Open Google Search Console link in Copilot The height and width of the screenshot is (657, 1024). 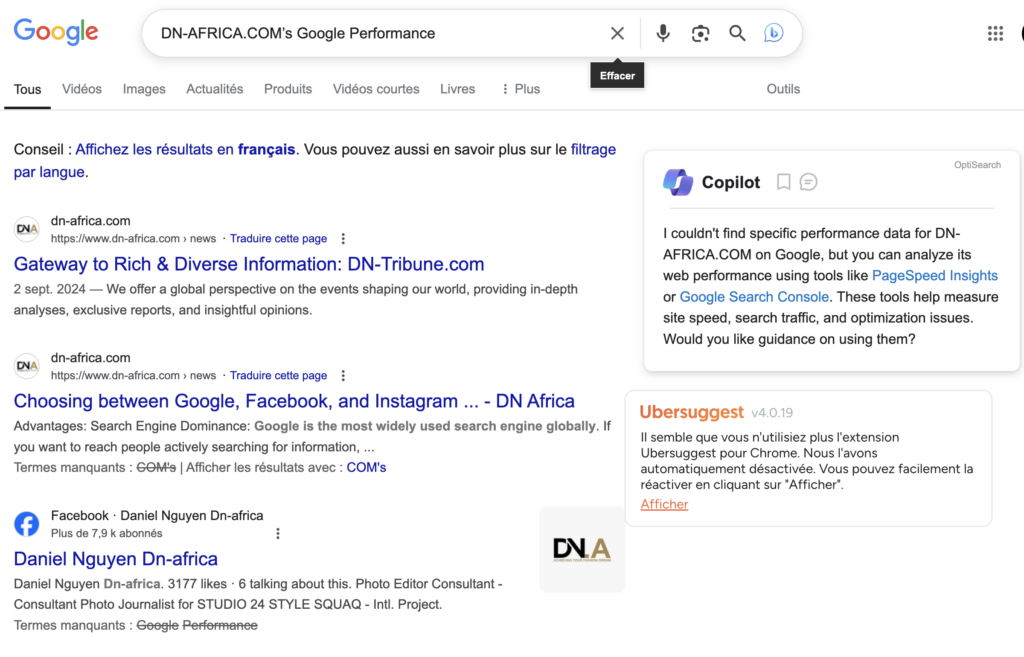click(754, 297)
